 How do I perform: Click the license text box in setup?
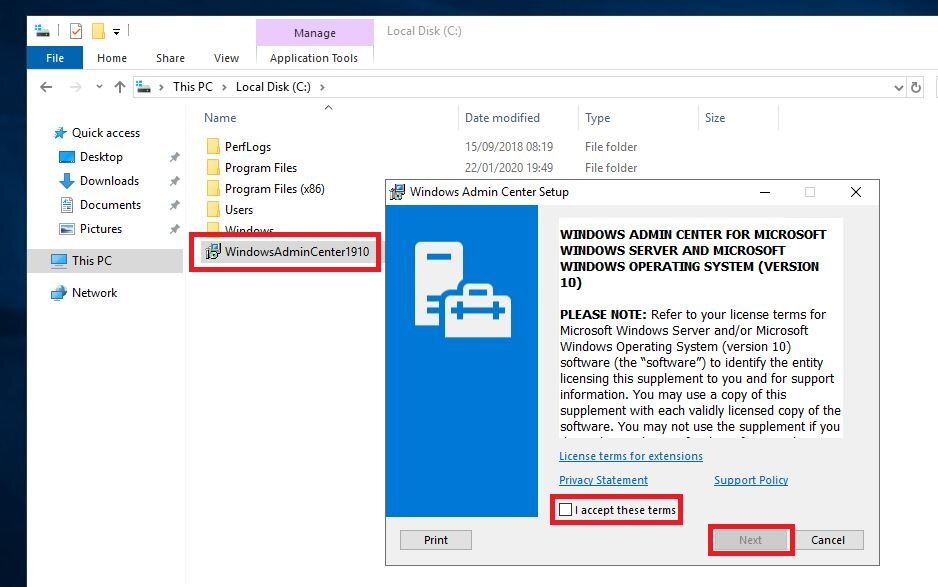coord(700,327)
